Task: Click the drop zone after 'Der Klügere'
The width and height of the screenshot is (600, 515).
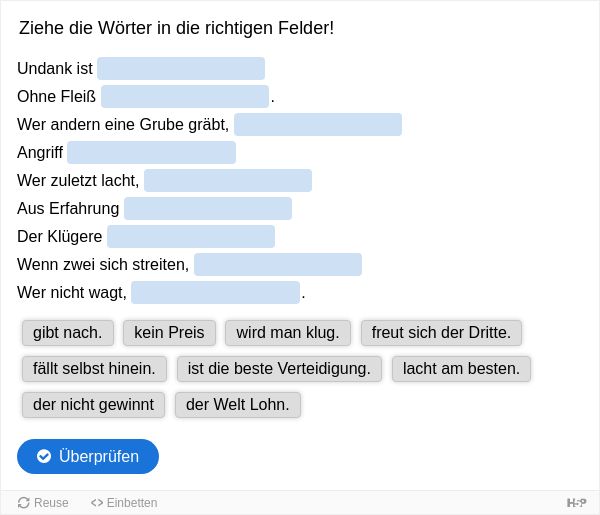Action: (191, 236)
